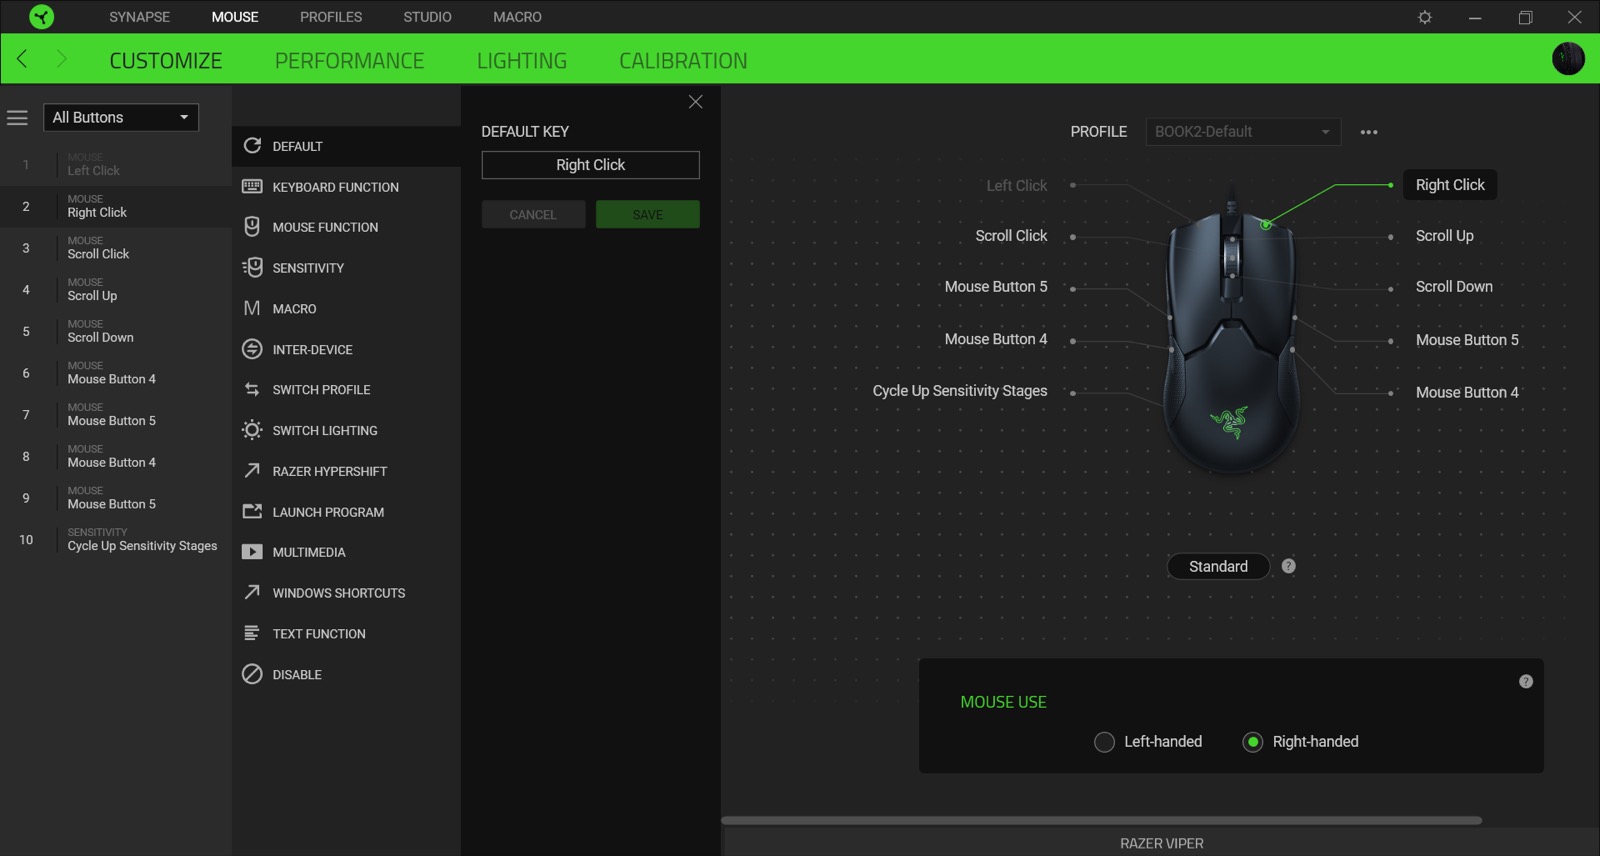Choose the Launch Program icon
Screen dimensions: 1600x856
tap(252, 512)
